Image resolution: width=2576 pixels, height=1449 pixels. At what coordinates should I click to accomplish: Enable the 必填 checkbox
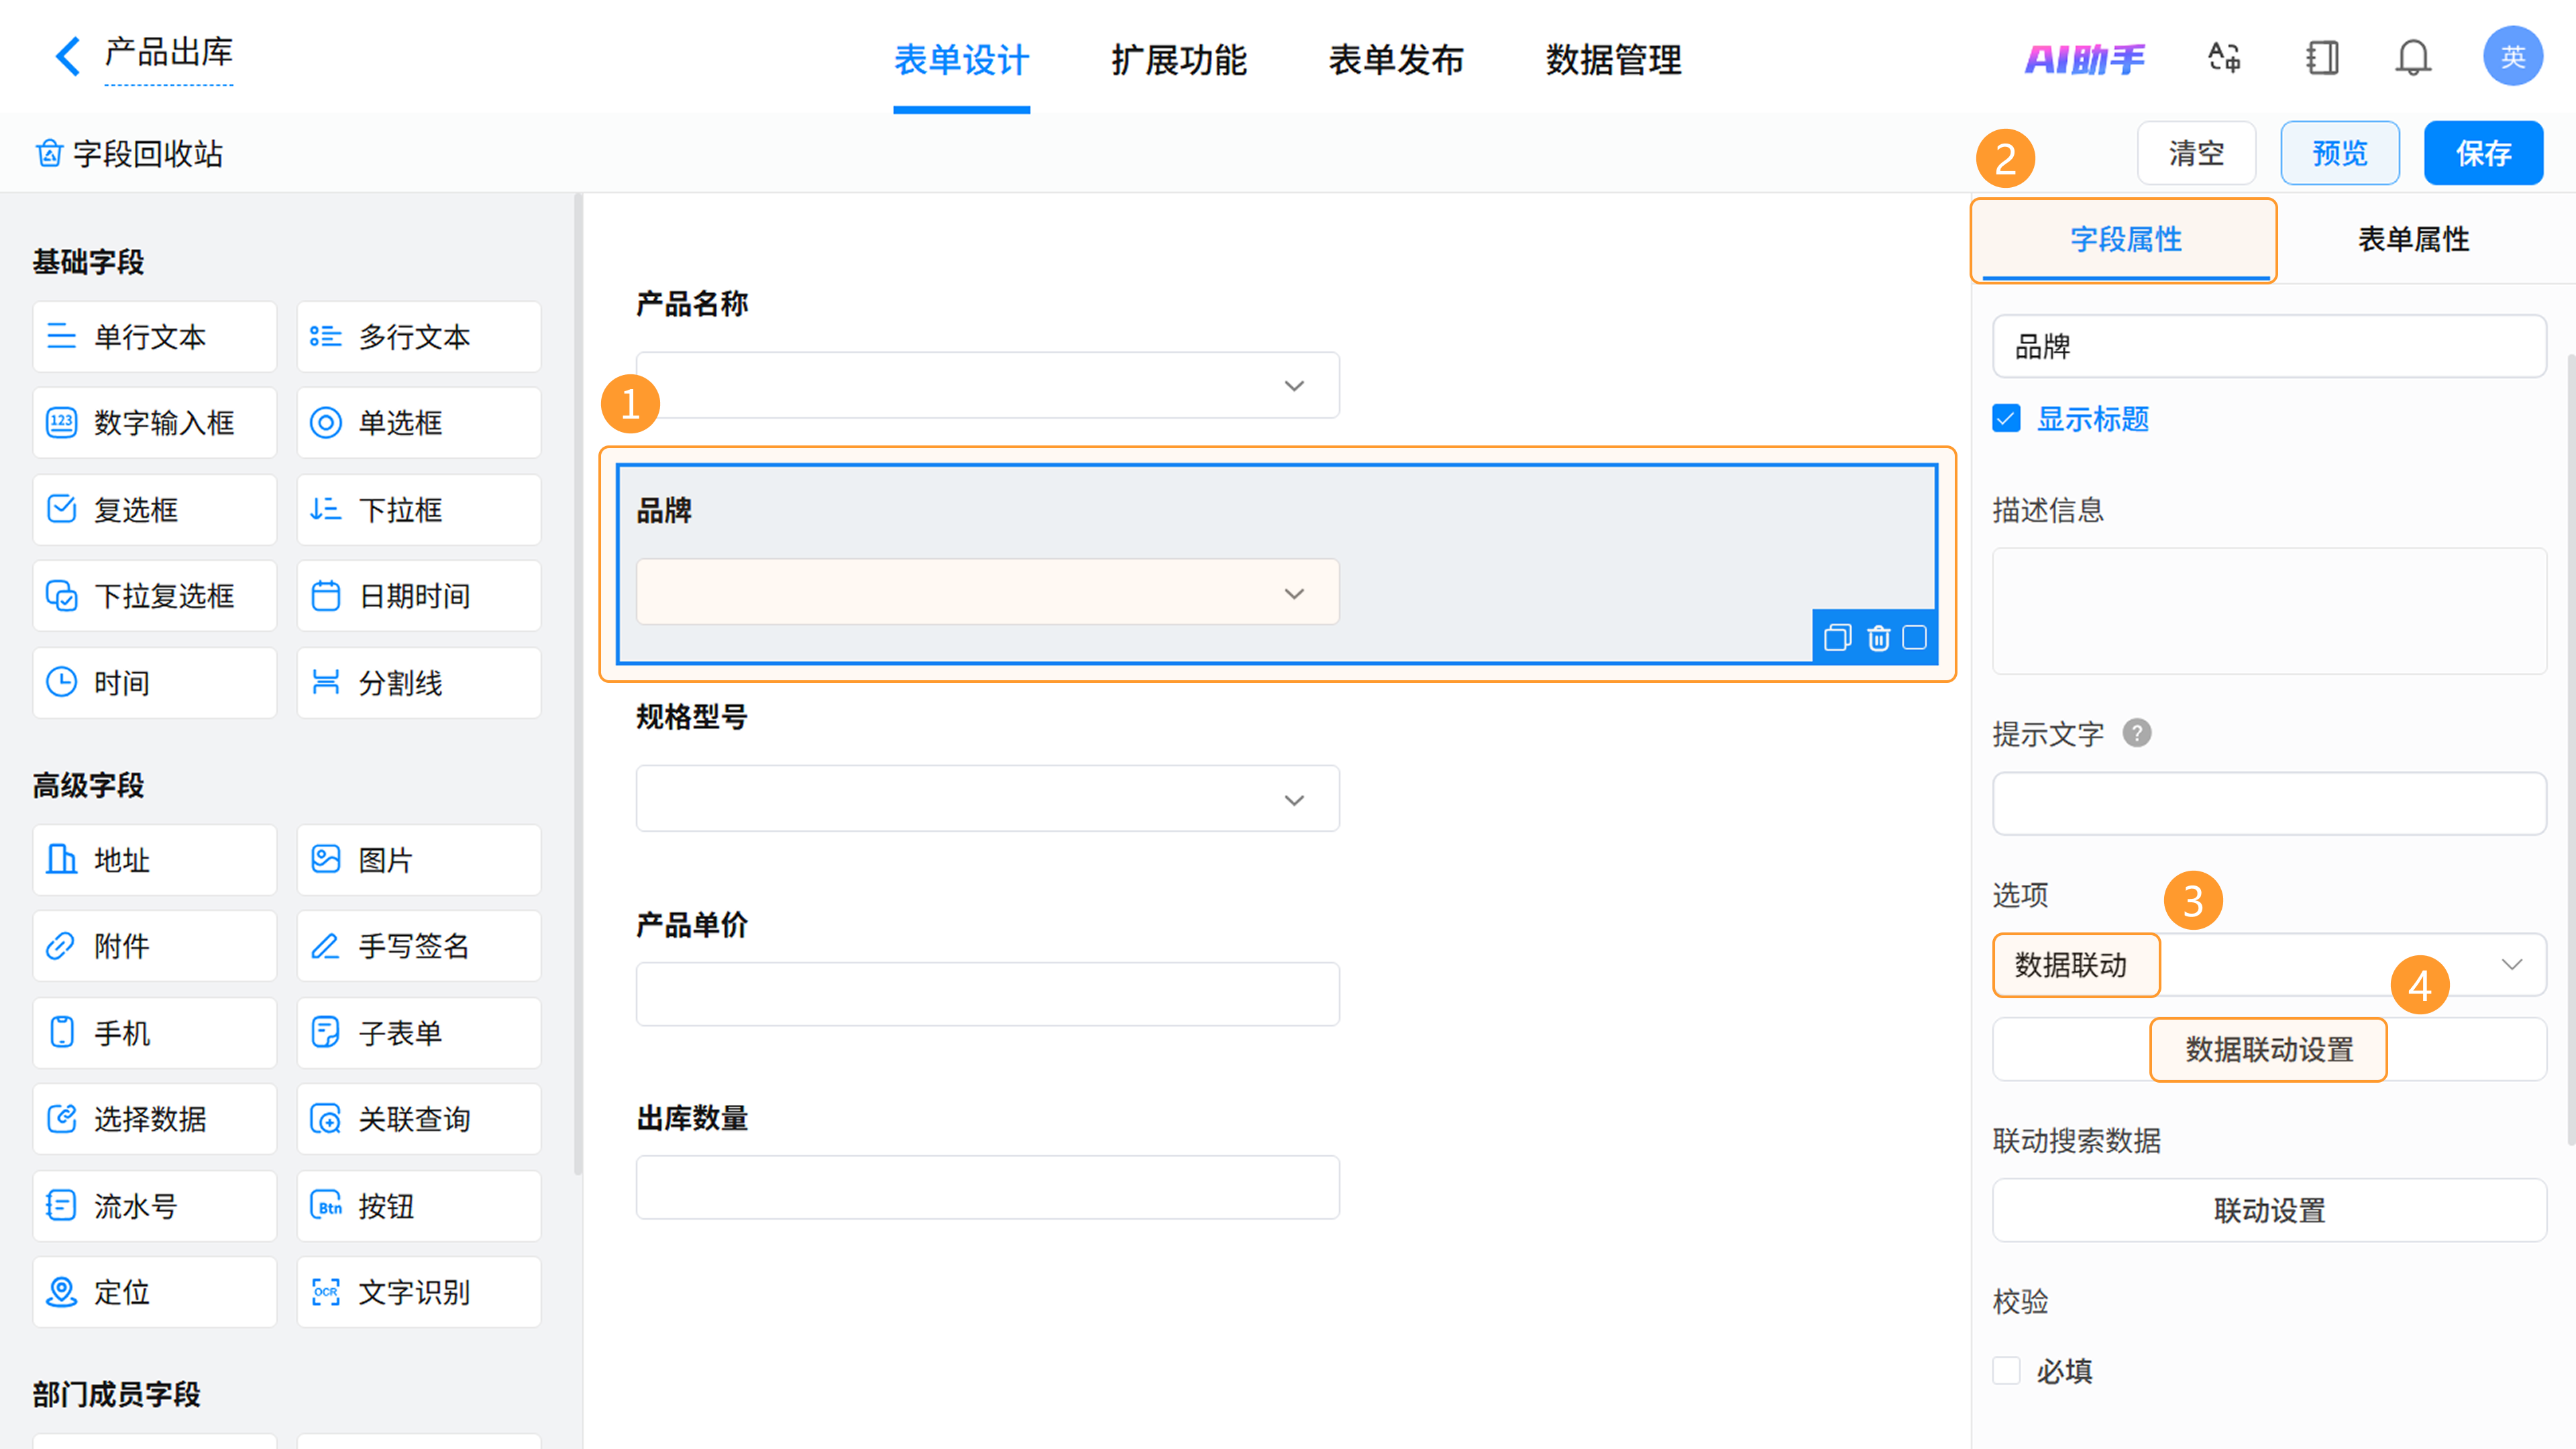click(x=2006, y=1370)
